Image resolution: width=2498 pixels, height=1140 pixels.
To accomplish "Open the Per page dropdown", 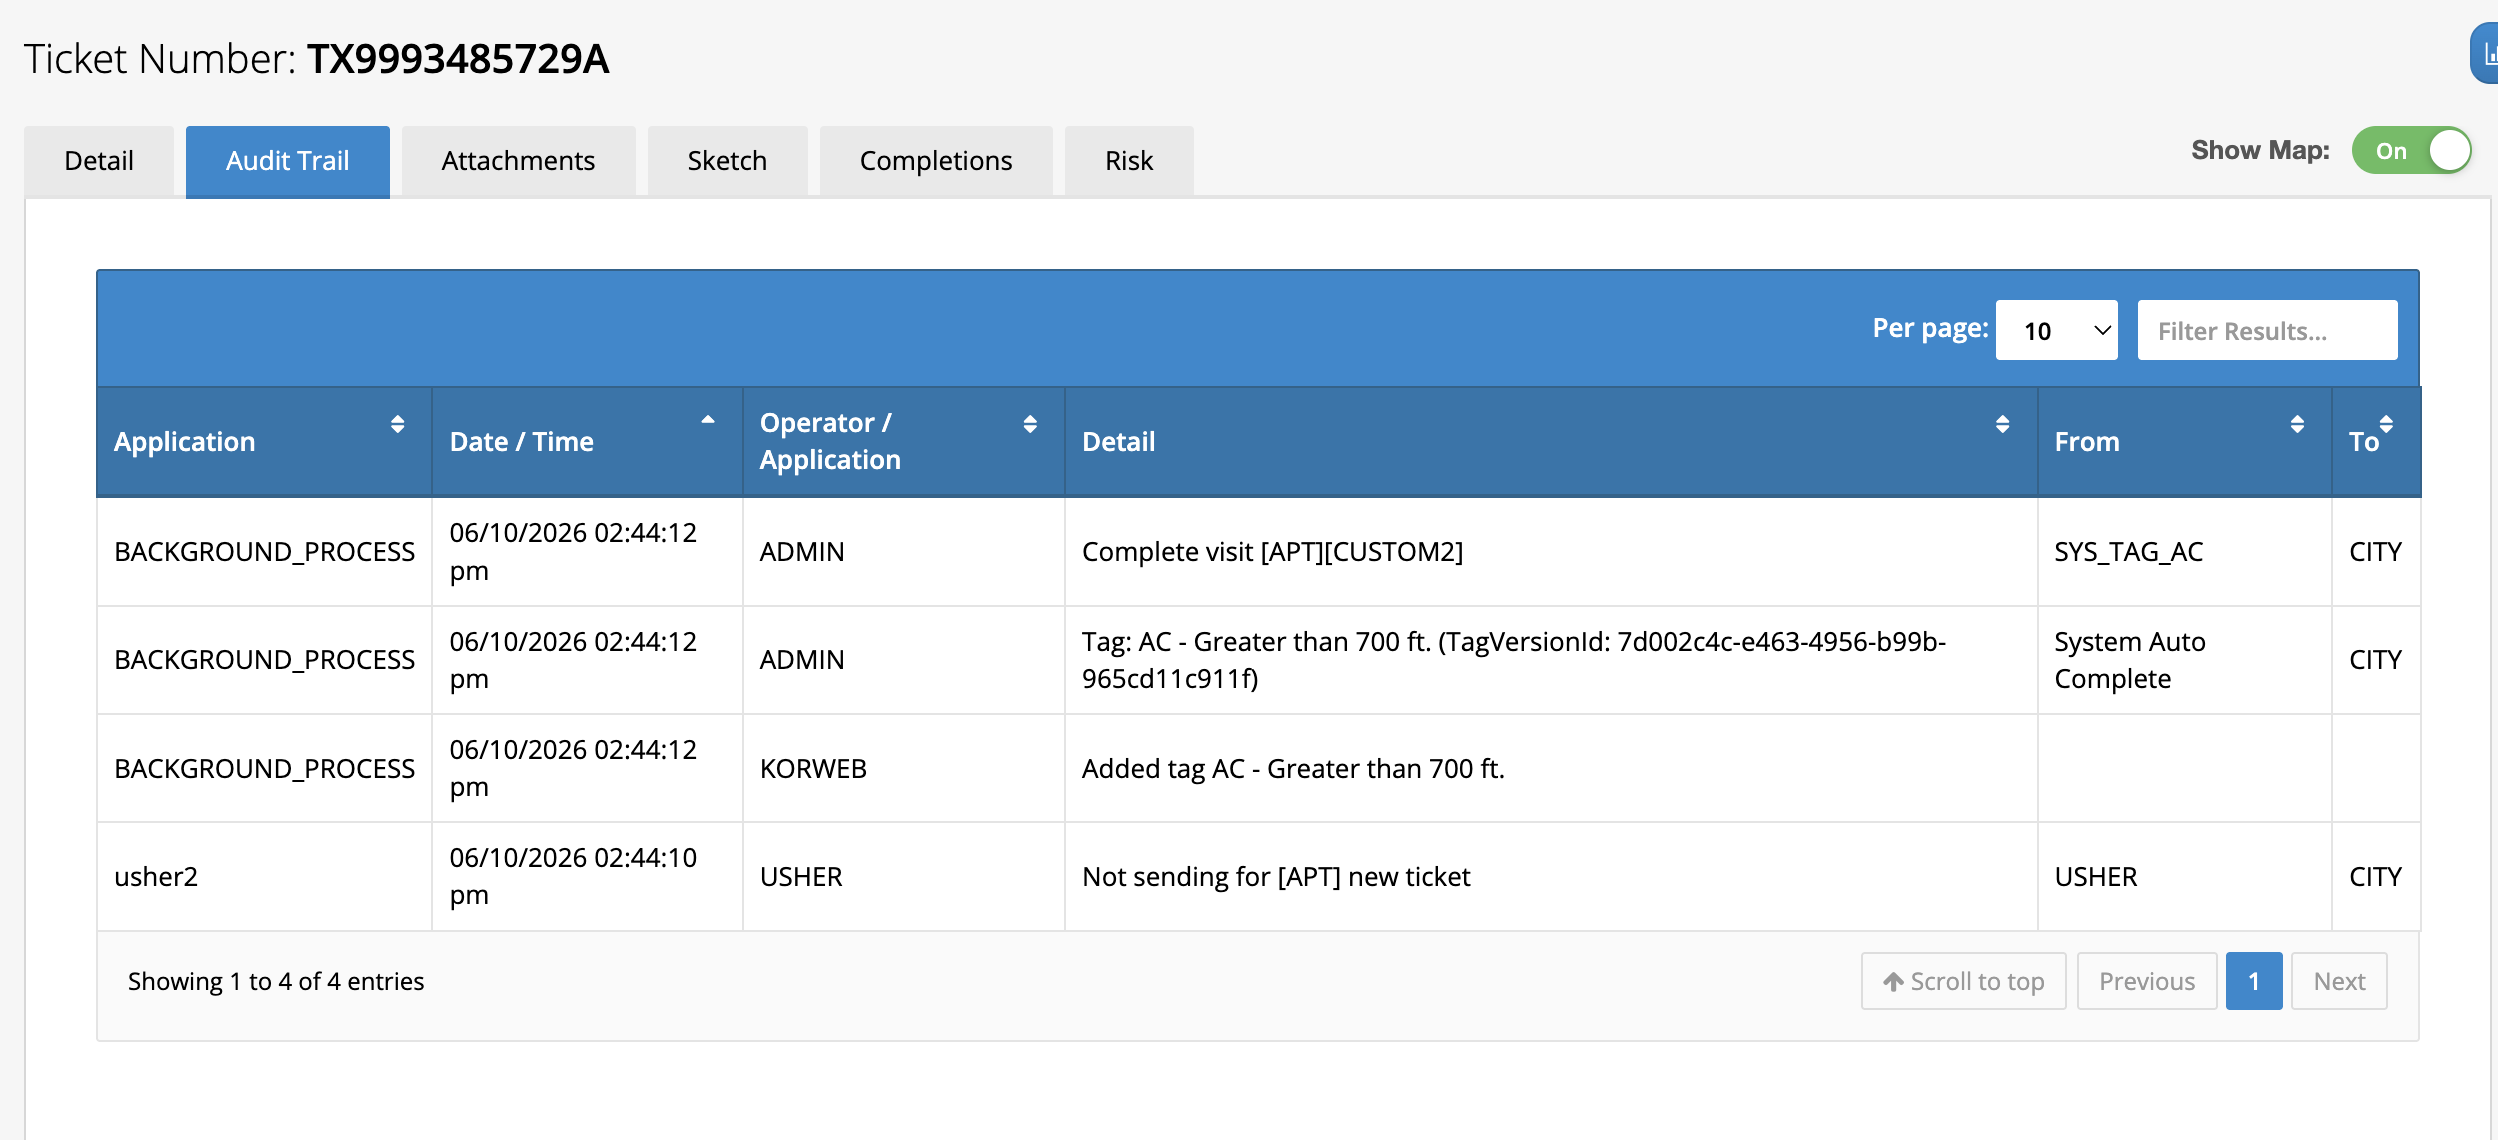I will point(2056,330).
